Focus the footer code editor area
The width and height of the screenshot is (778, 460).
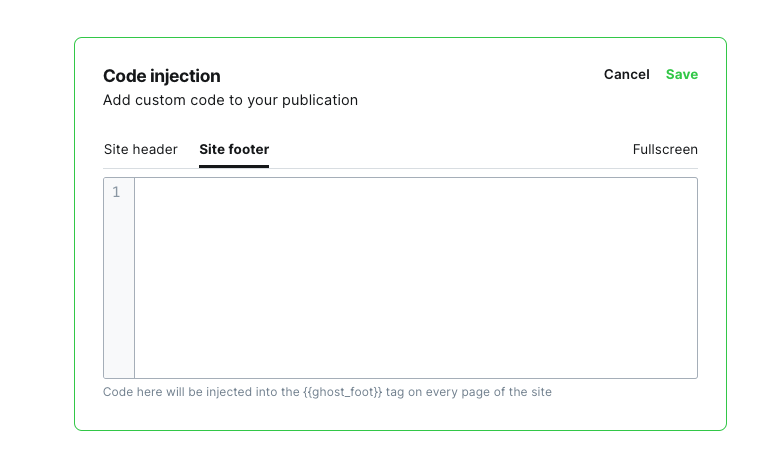coord(416,278)
